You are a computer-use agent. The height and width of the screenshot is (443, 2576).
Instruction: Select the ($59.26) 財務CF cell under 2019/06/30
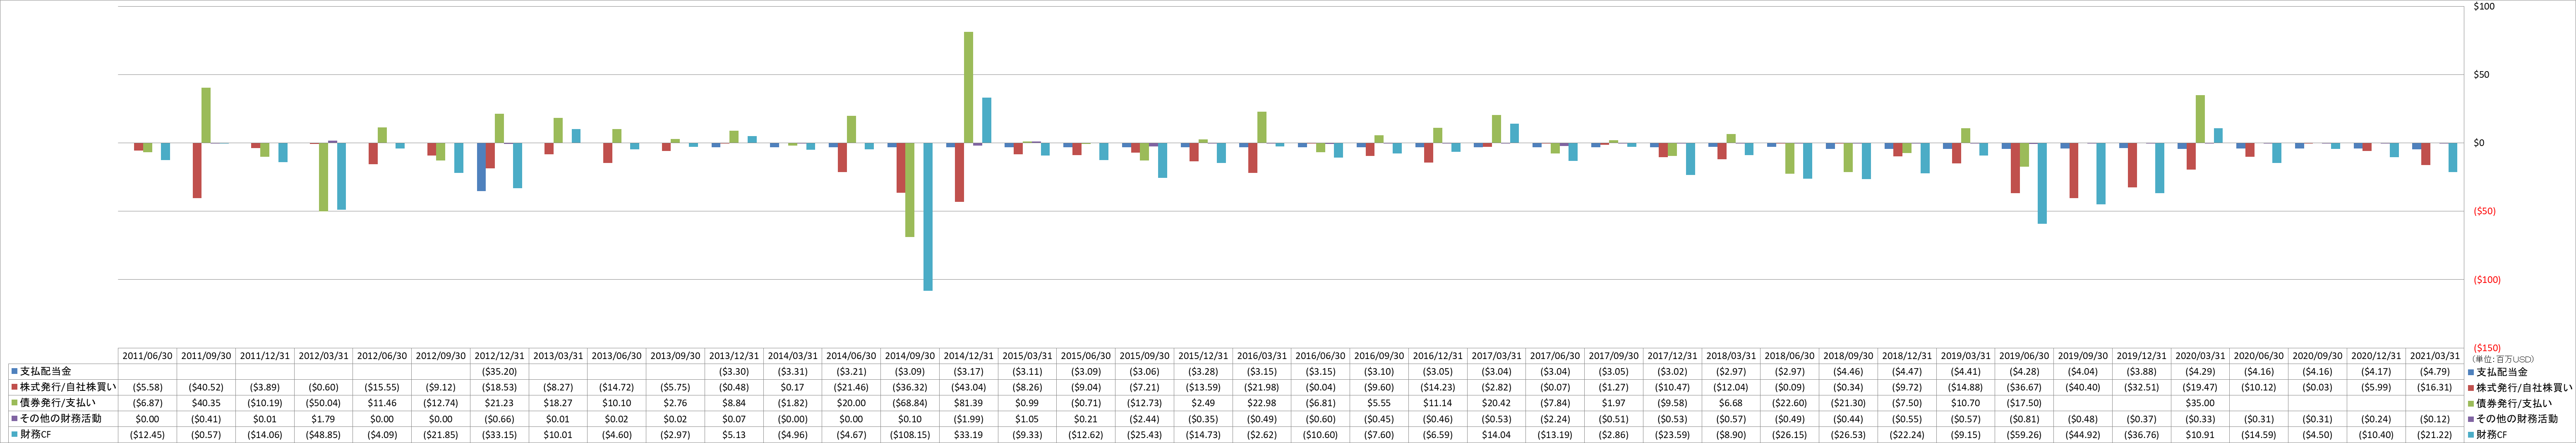(2024, 435)
